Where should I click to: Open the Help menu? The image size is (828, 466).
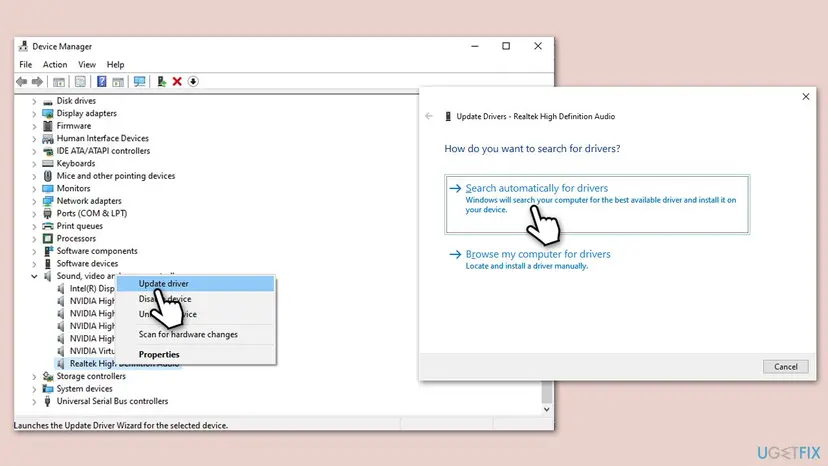click(x=115, y=64)
